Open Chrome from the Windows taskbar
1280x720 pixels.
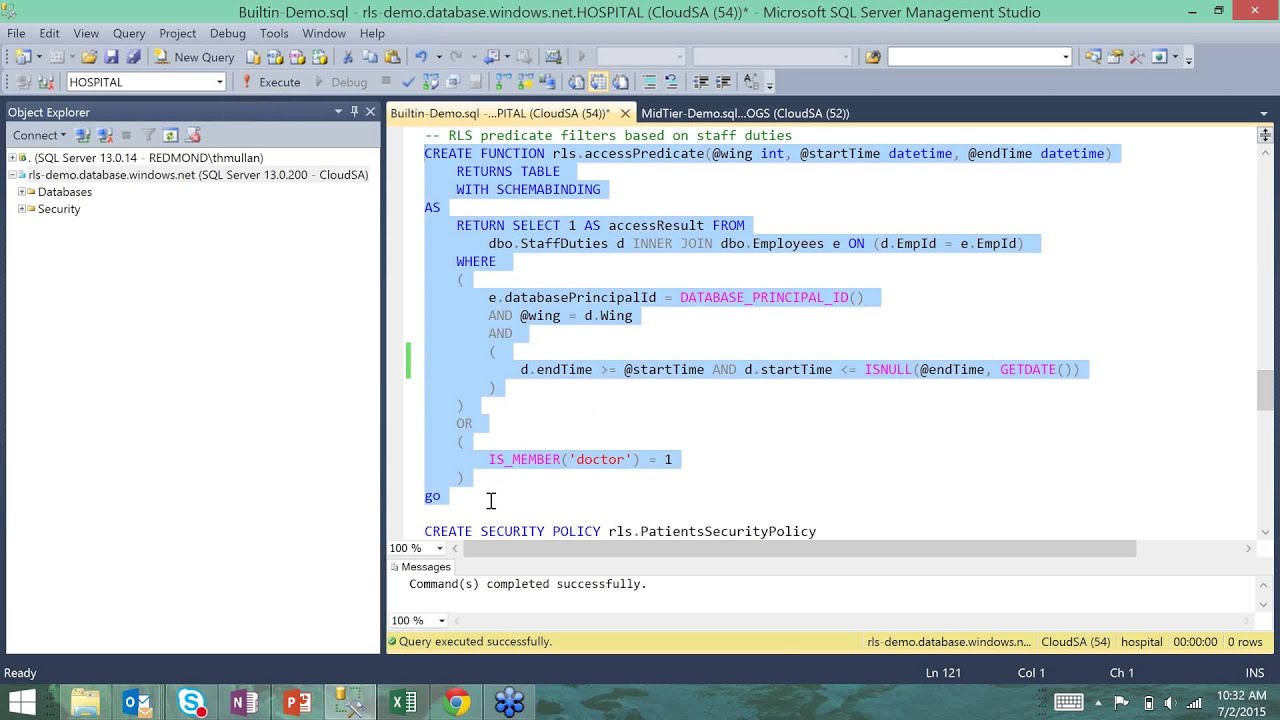point(457,703)
